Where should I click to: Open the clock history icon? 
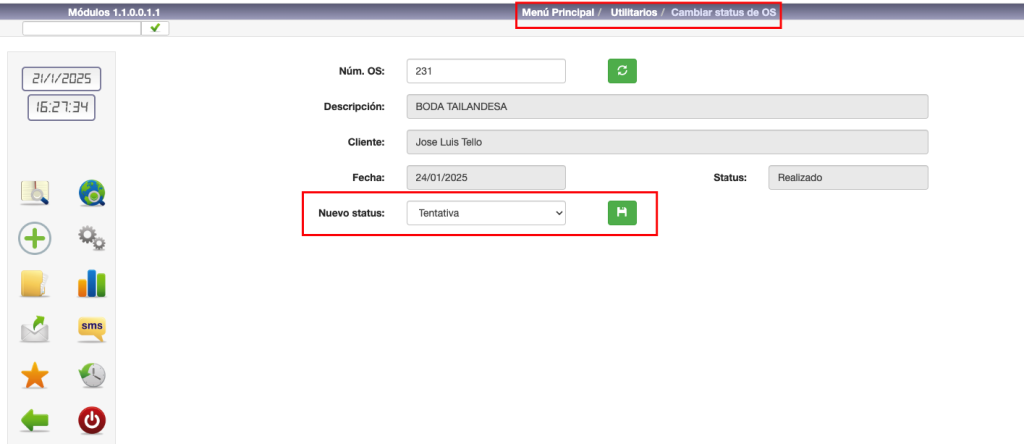92,375
